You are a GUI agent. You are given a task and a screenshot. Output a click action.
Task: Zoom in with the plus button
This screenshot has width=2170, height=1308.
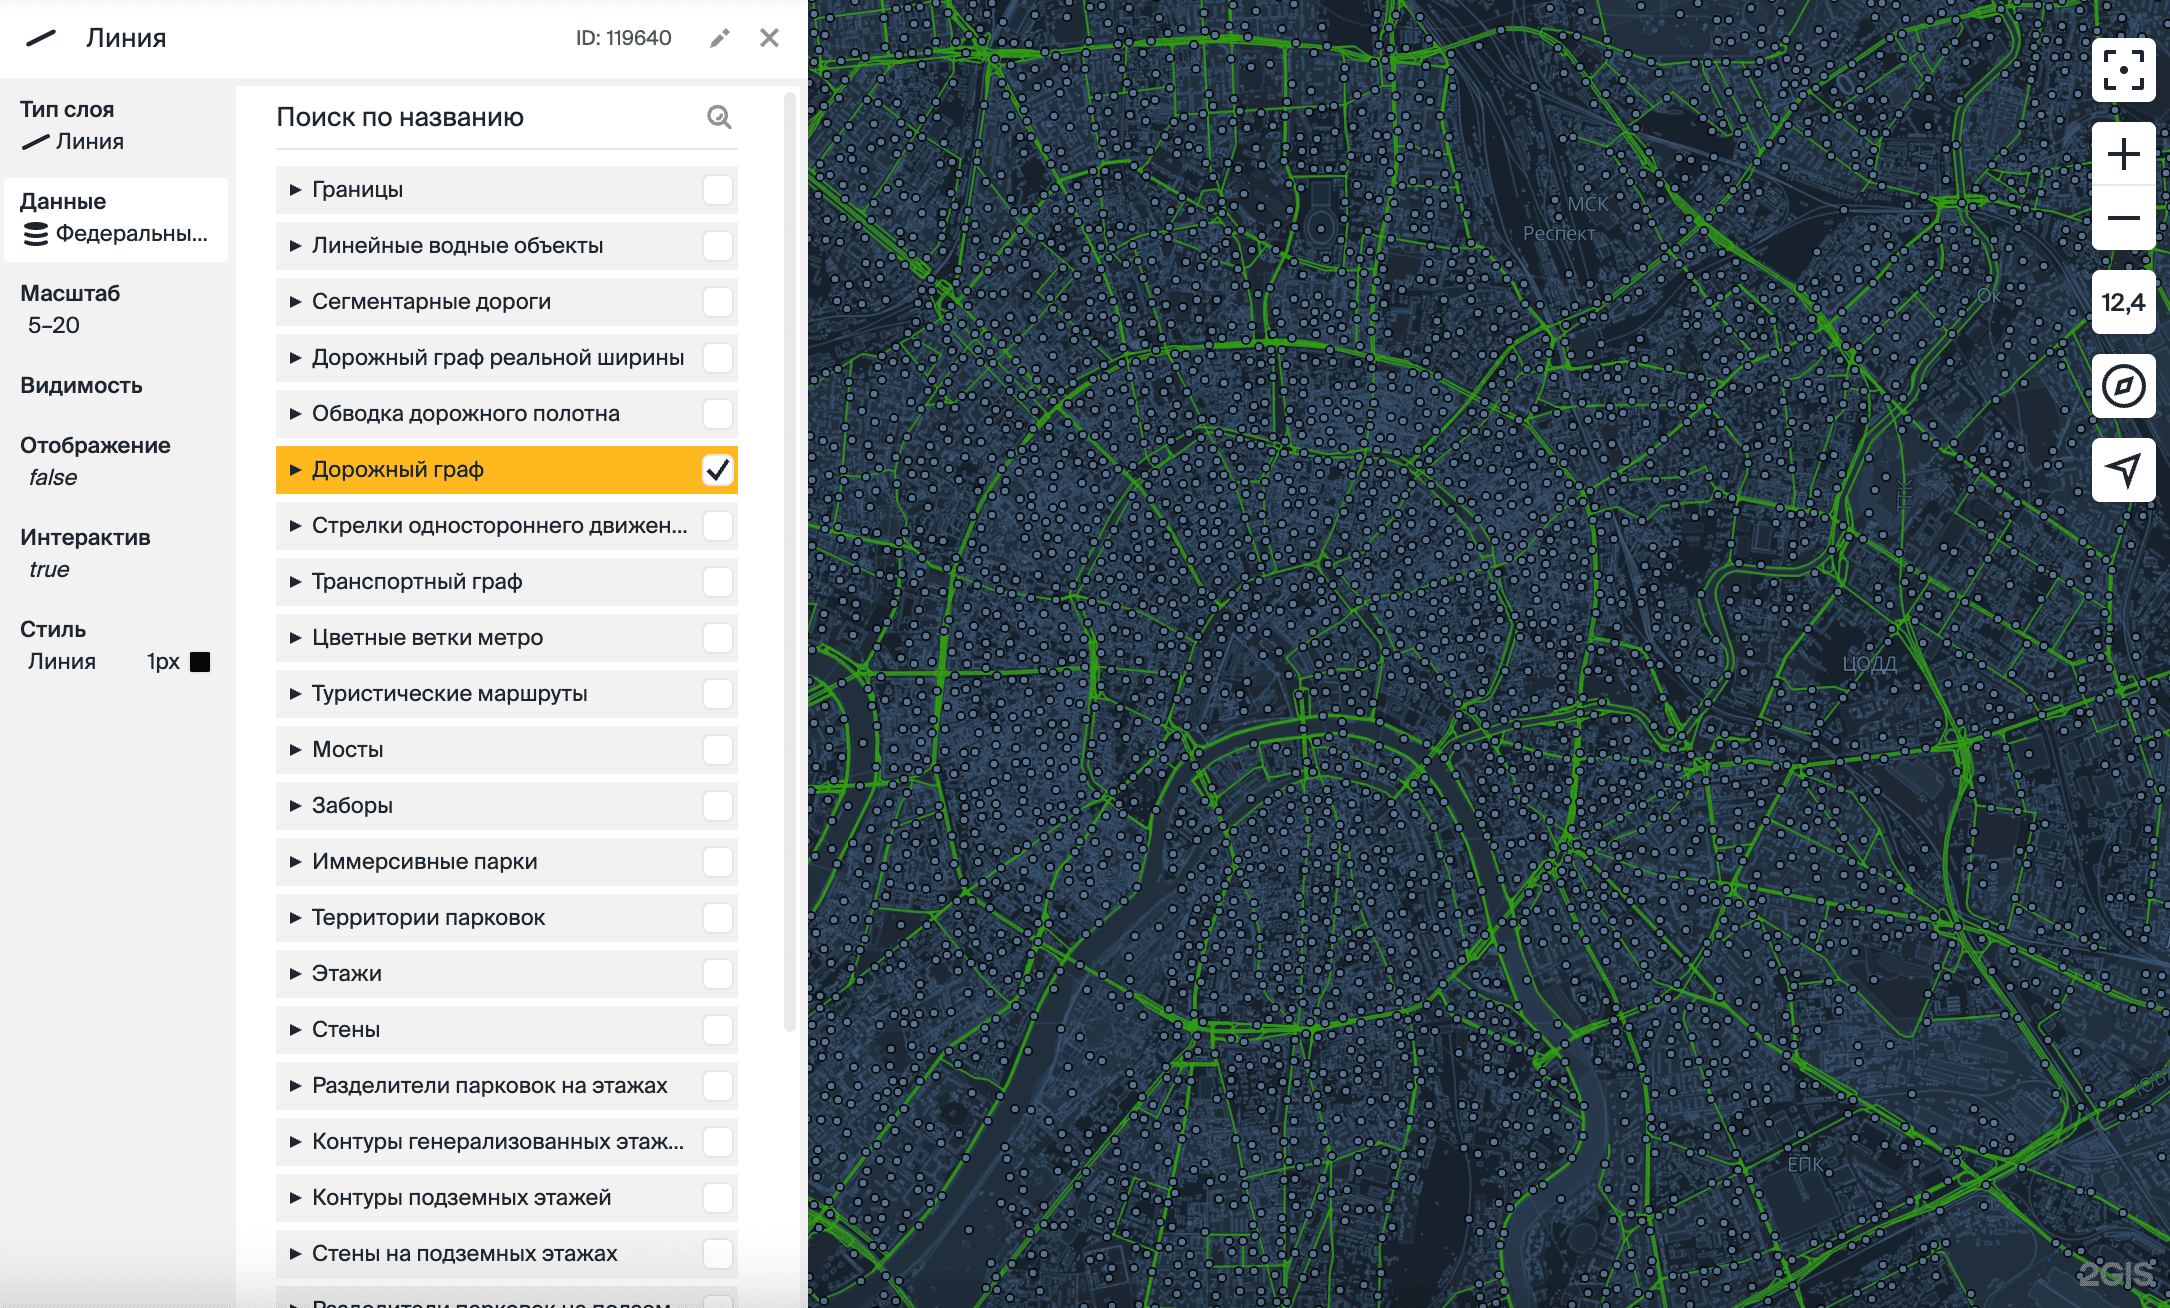[x=2123, y=154]
